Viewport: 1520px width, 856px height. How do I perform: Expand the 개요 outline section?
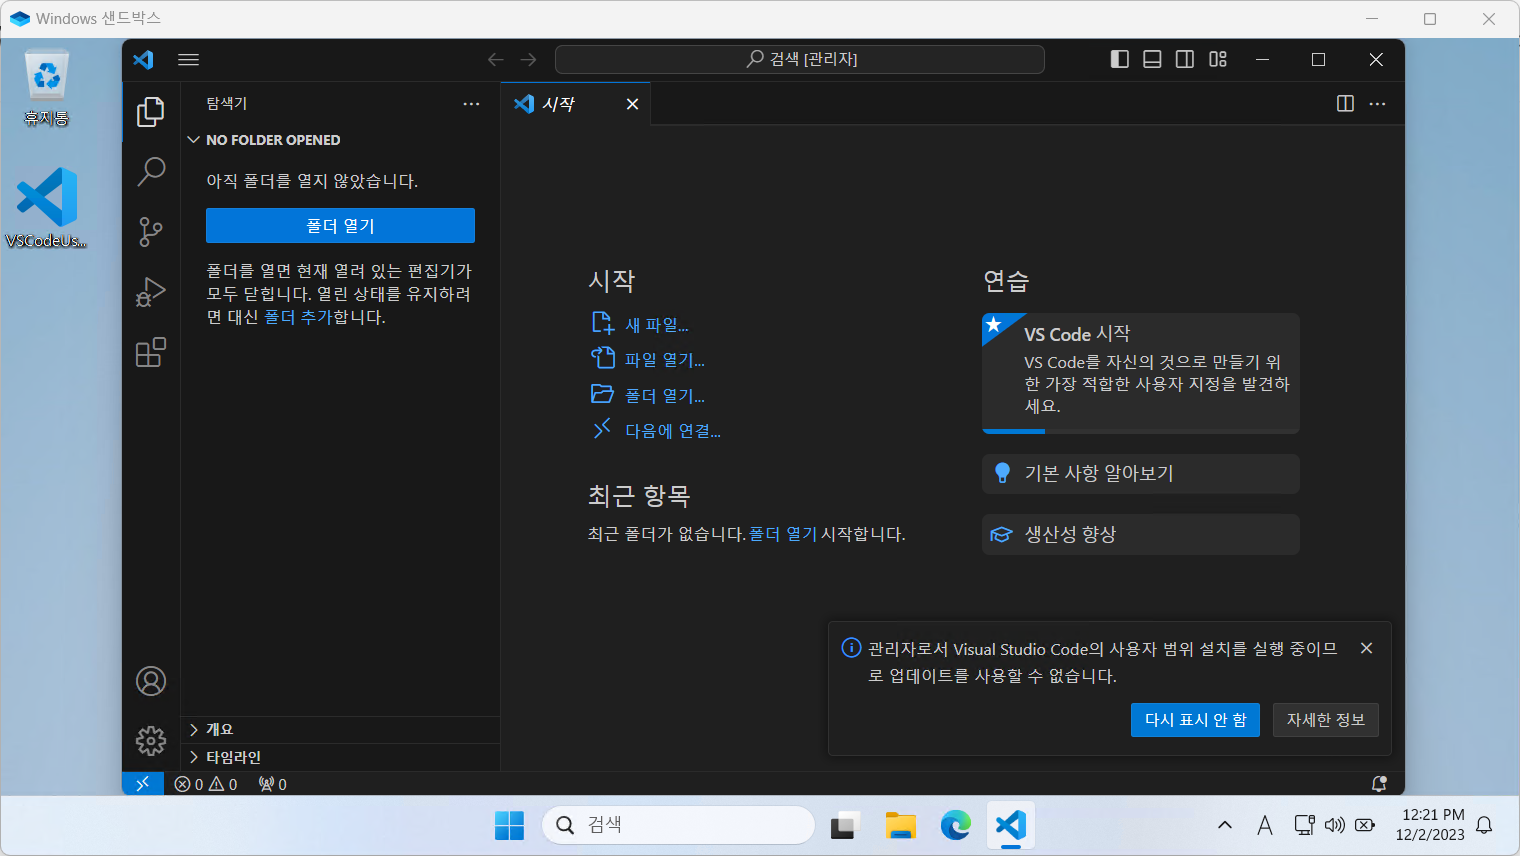[340, 729]
